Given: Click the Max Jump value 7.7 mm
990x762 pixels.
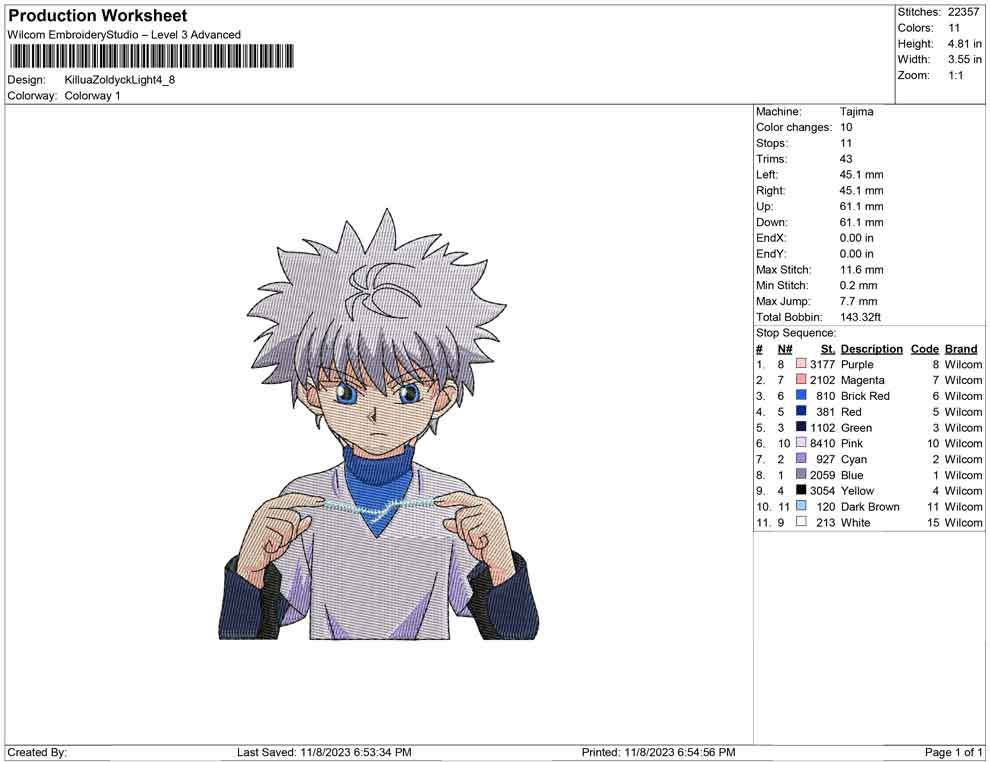Looking at the screenshot, I should (x=858, y=301).
